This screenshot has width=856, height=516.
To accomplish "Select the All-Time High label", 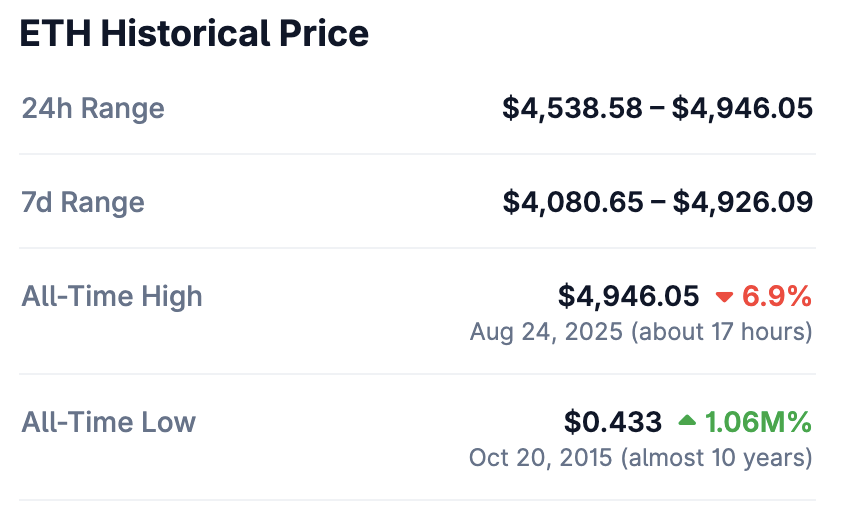I will [x=112, y=297].
